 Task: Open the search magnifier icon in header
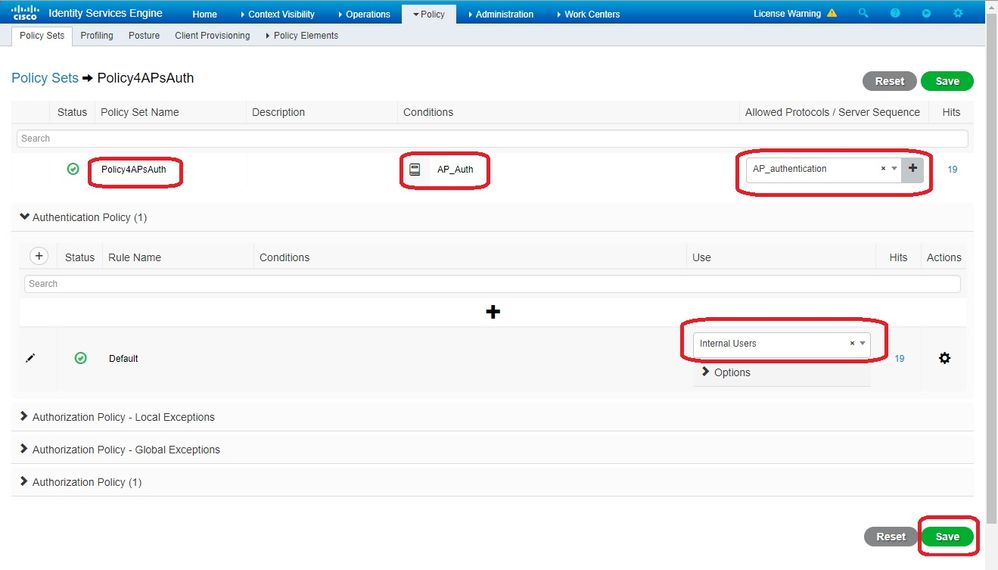[x=863, y=13]
